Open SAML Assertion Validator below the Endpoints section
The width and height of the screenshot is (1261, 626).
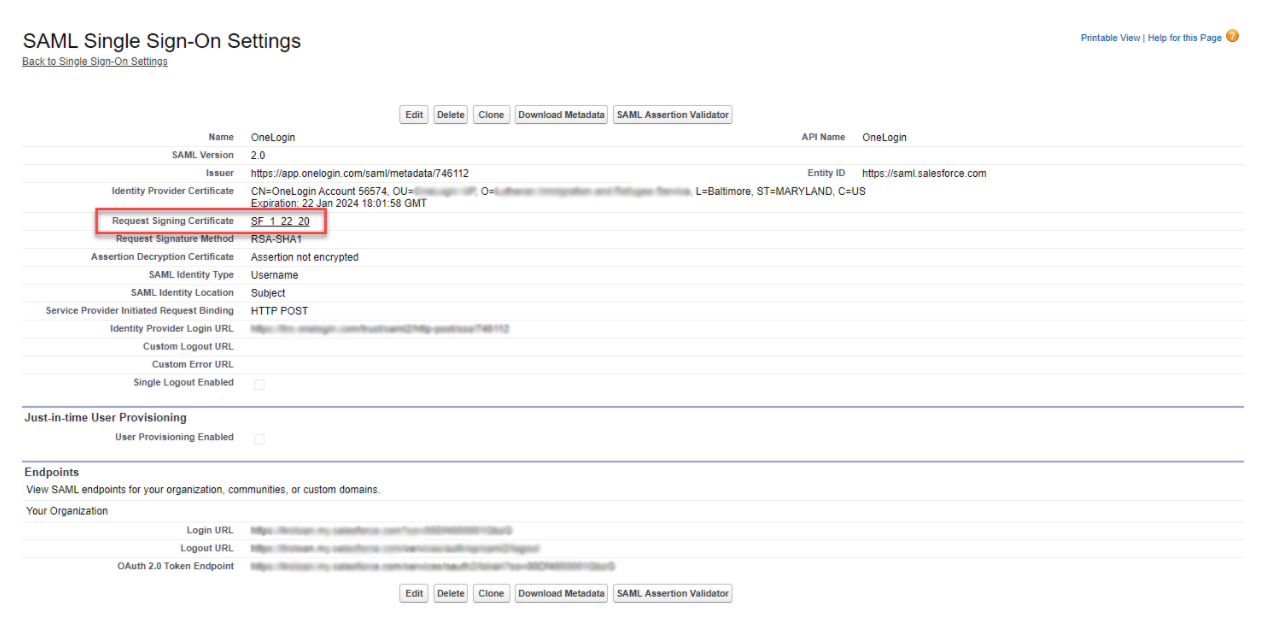coord(673,594)
